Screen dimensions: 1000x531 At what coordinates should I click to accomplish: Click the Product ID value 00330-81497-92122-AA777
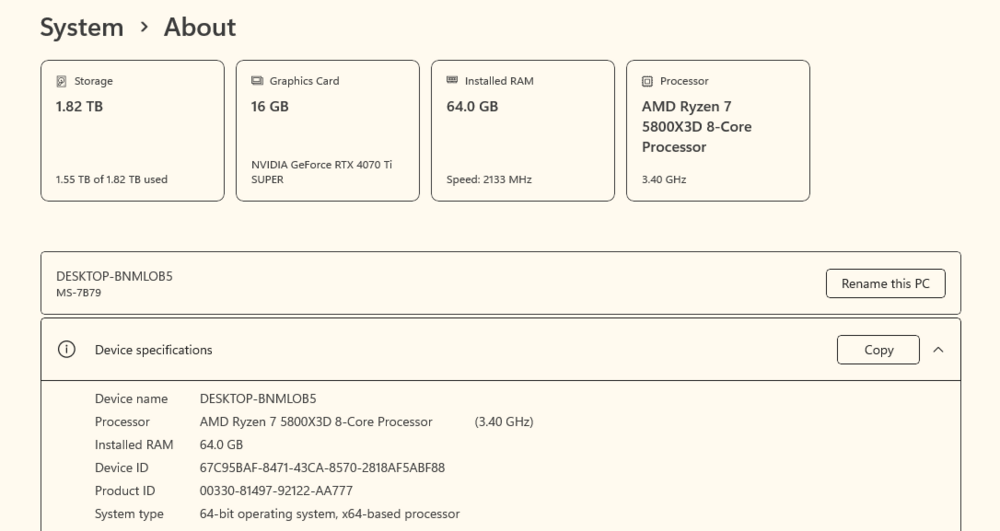click(x=276, y=490)
